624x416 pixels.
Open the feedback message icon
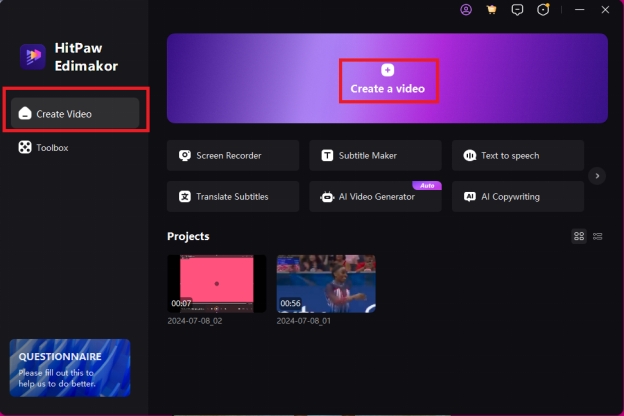pyautogui.click(x=517, y=10)
